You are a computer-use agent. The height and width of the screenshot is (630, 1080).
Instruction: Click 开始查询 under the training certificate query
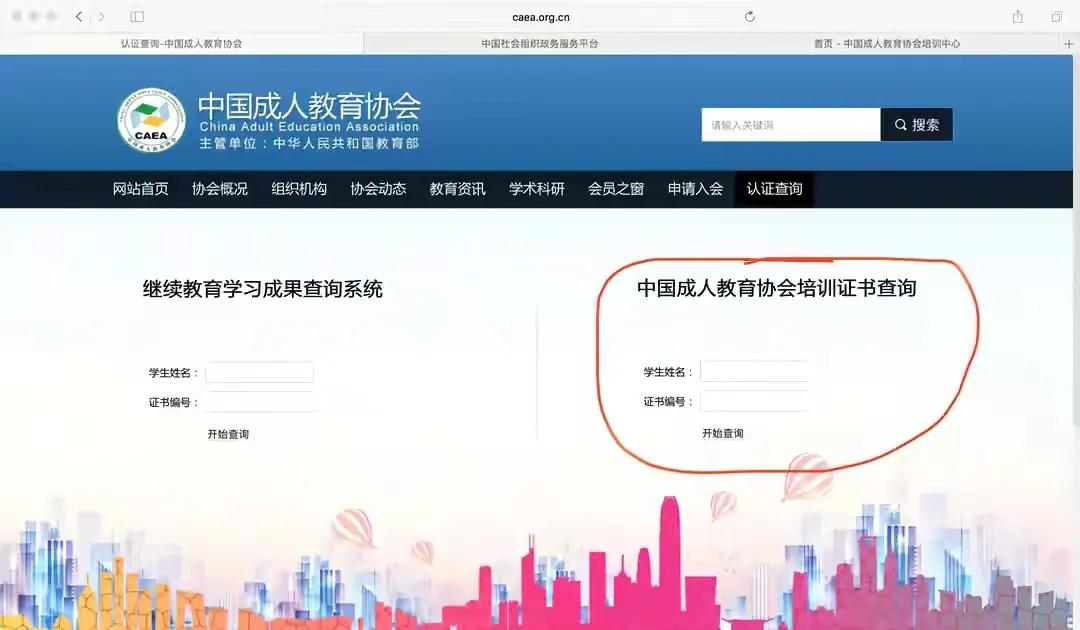click(723, 433)
